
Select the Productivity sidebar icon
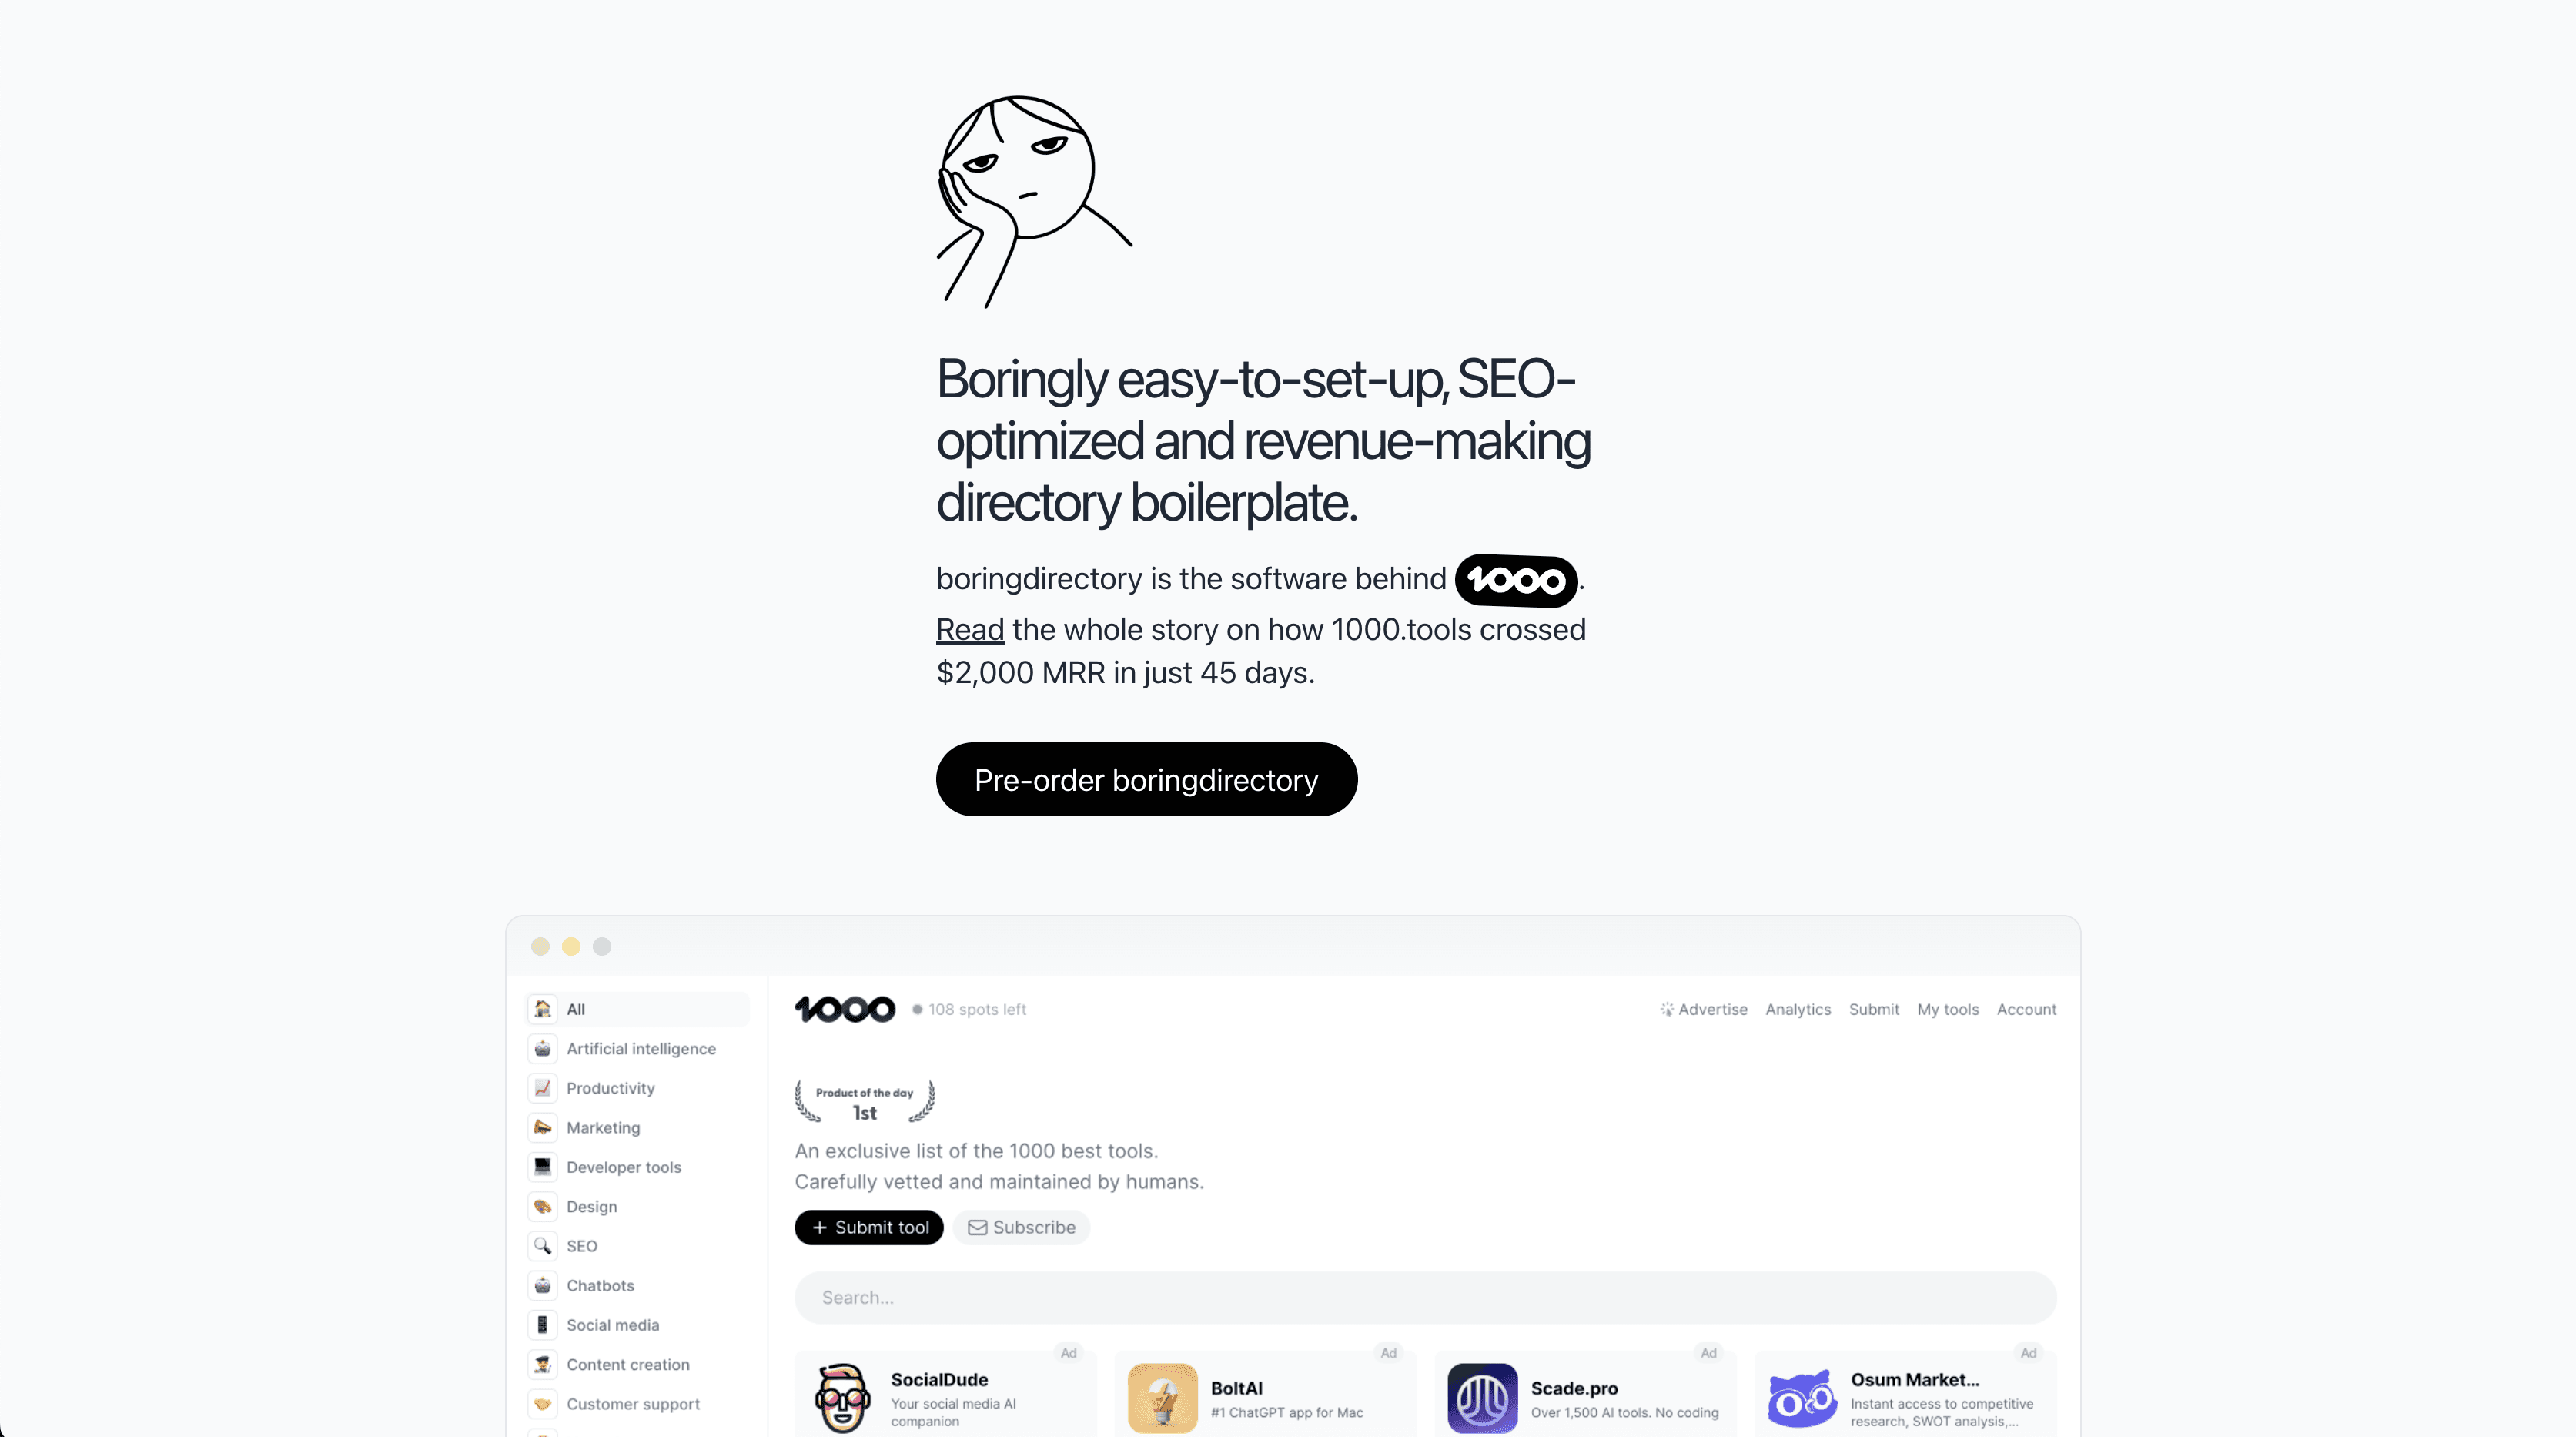(x=544, y=1088)
